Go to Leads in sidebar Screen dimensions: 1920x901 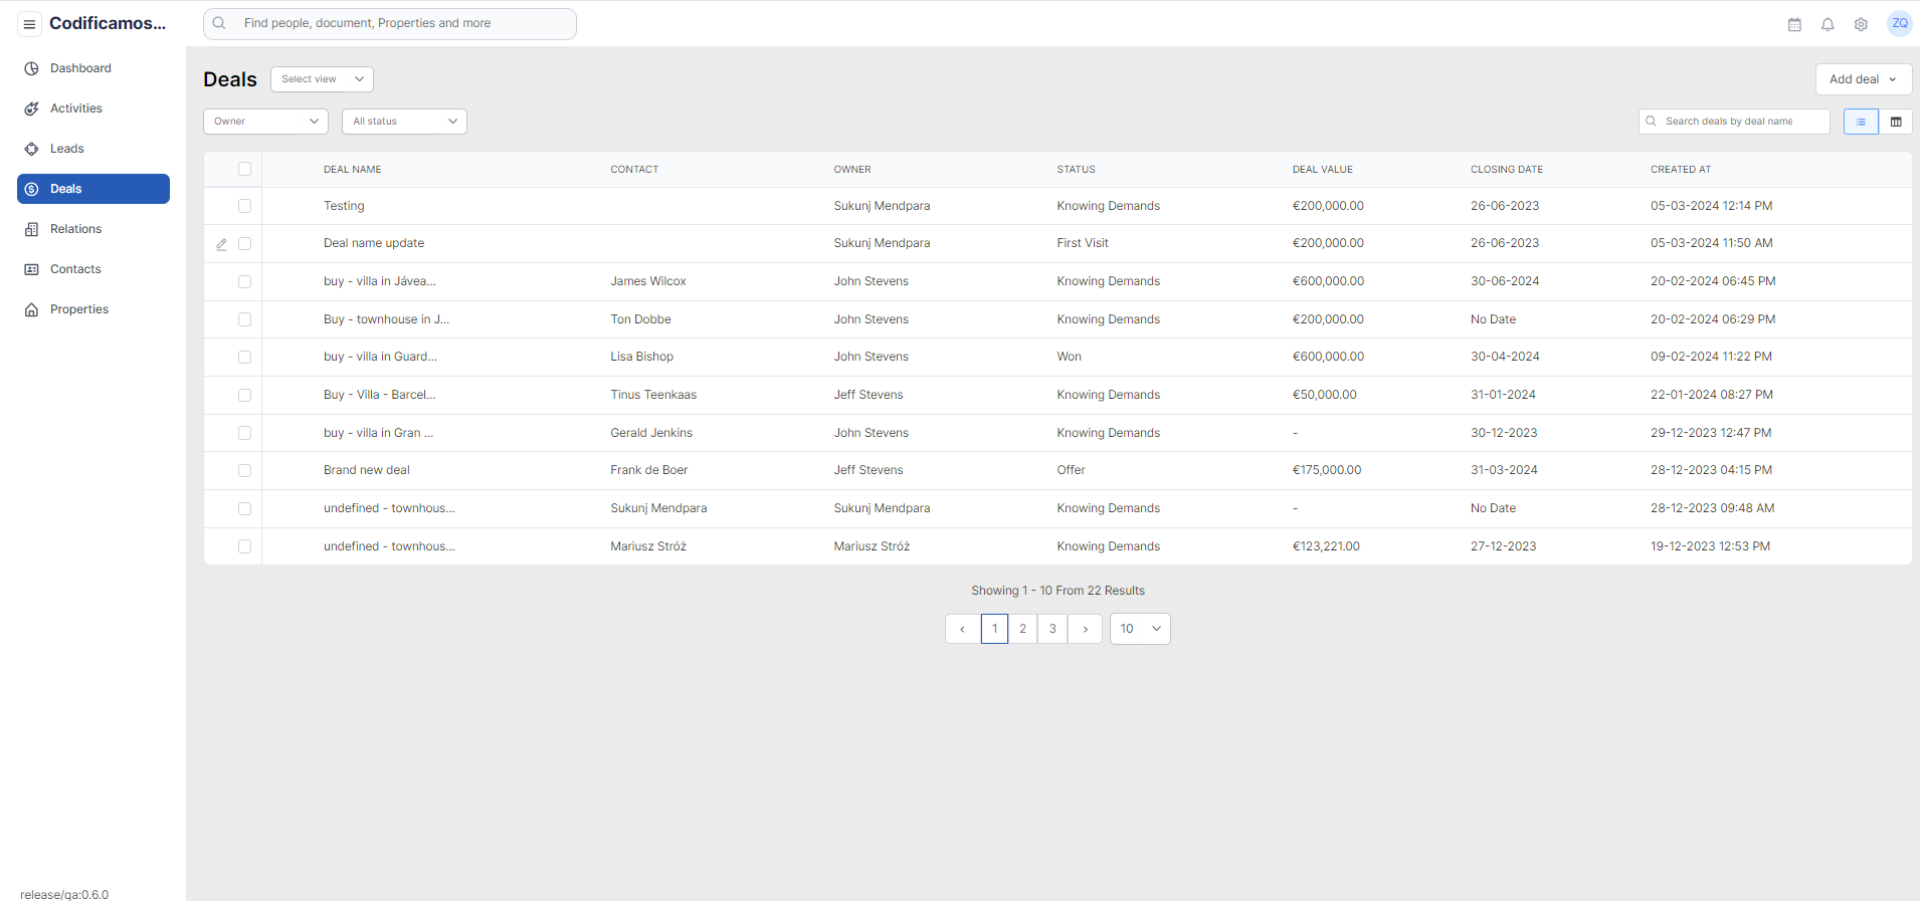67,149
